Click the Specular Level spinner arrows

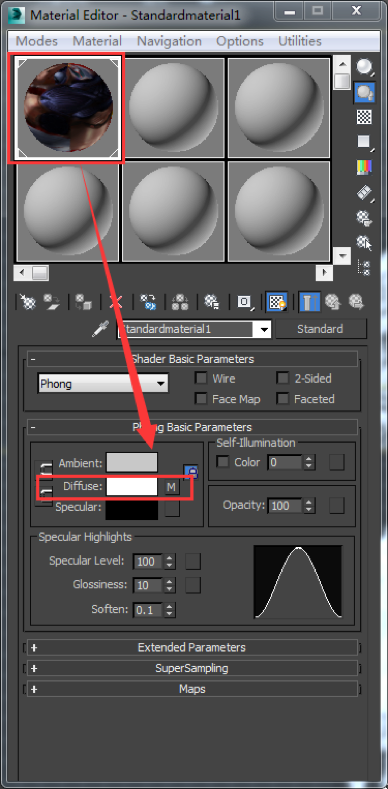170,562
